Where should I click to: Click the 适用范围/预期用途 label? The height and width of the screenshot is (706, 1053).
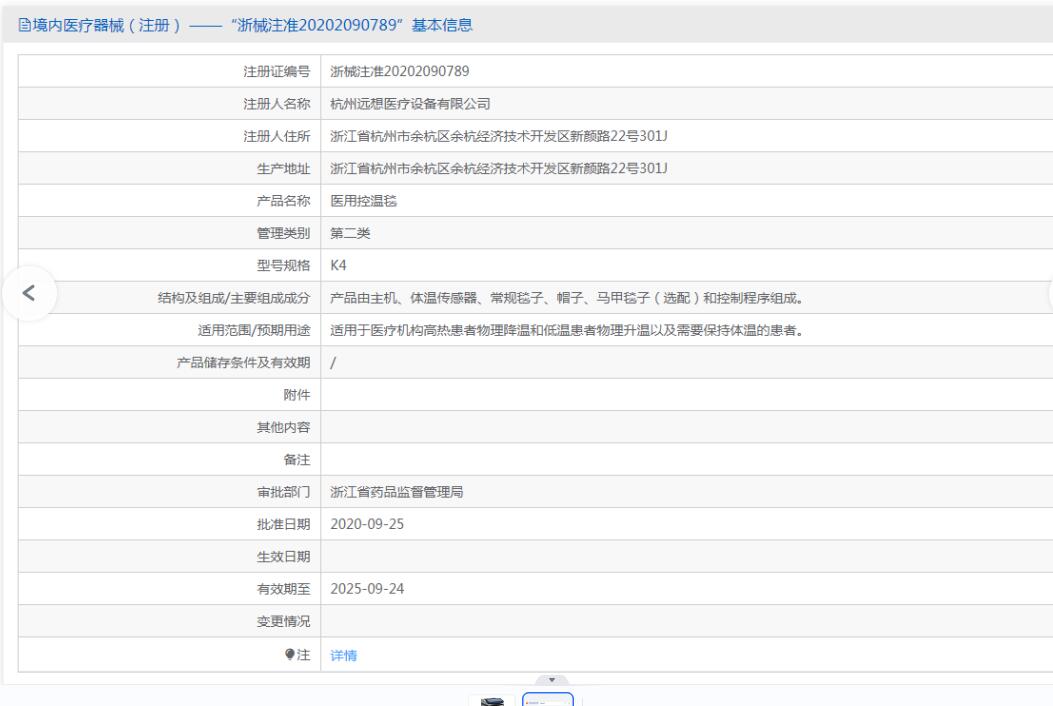(x=254, y=330)
